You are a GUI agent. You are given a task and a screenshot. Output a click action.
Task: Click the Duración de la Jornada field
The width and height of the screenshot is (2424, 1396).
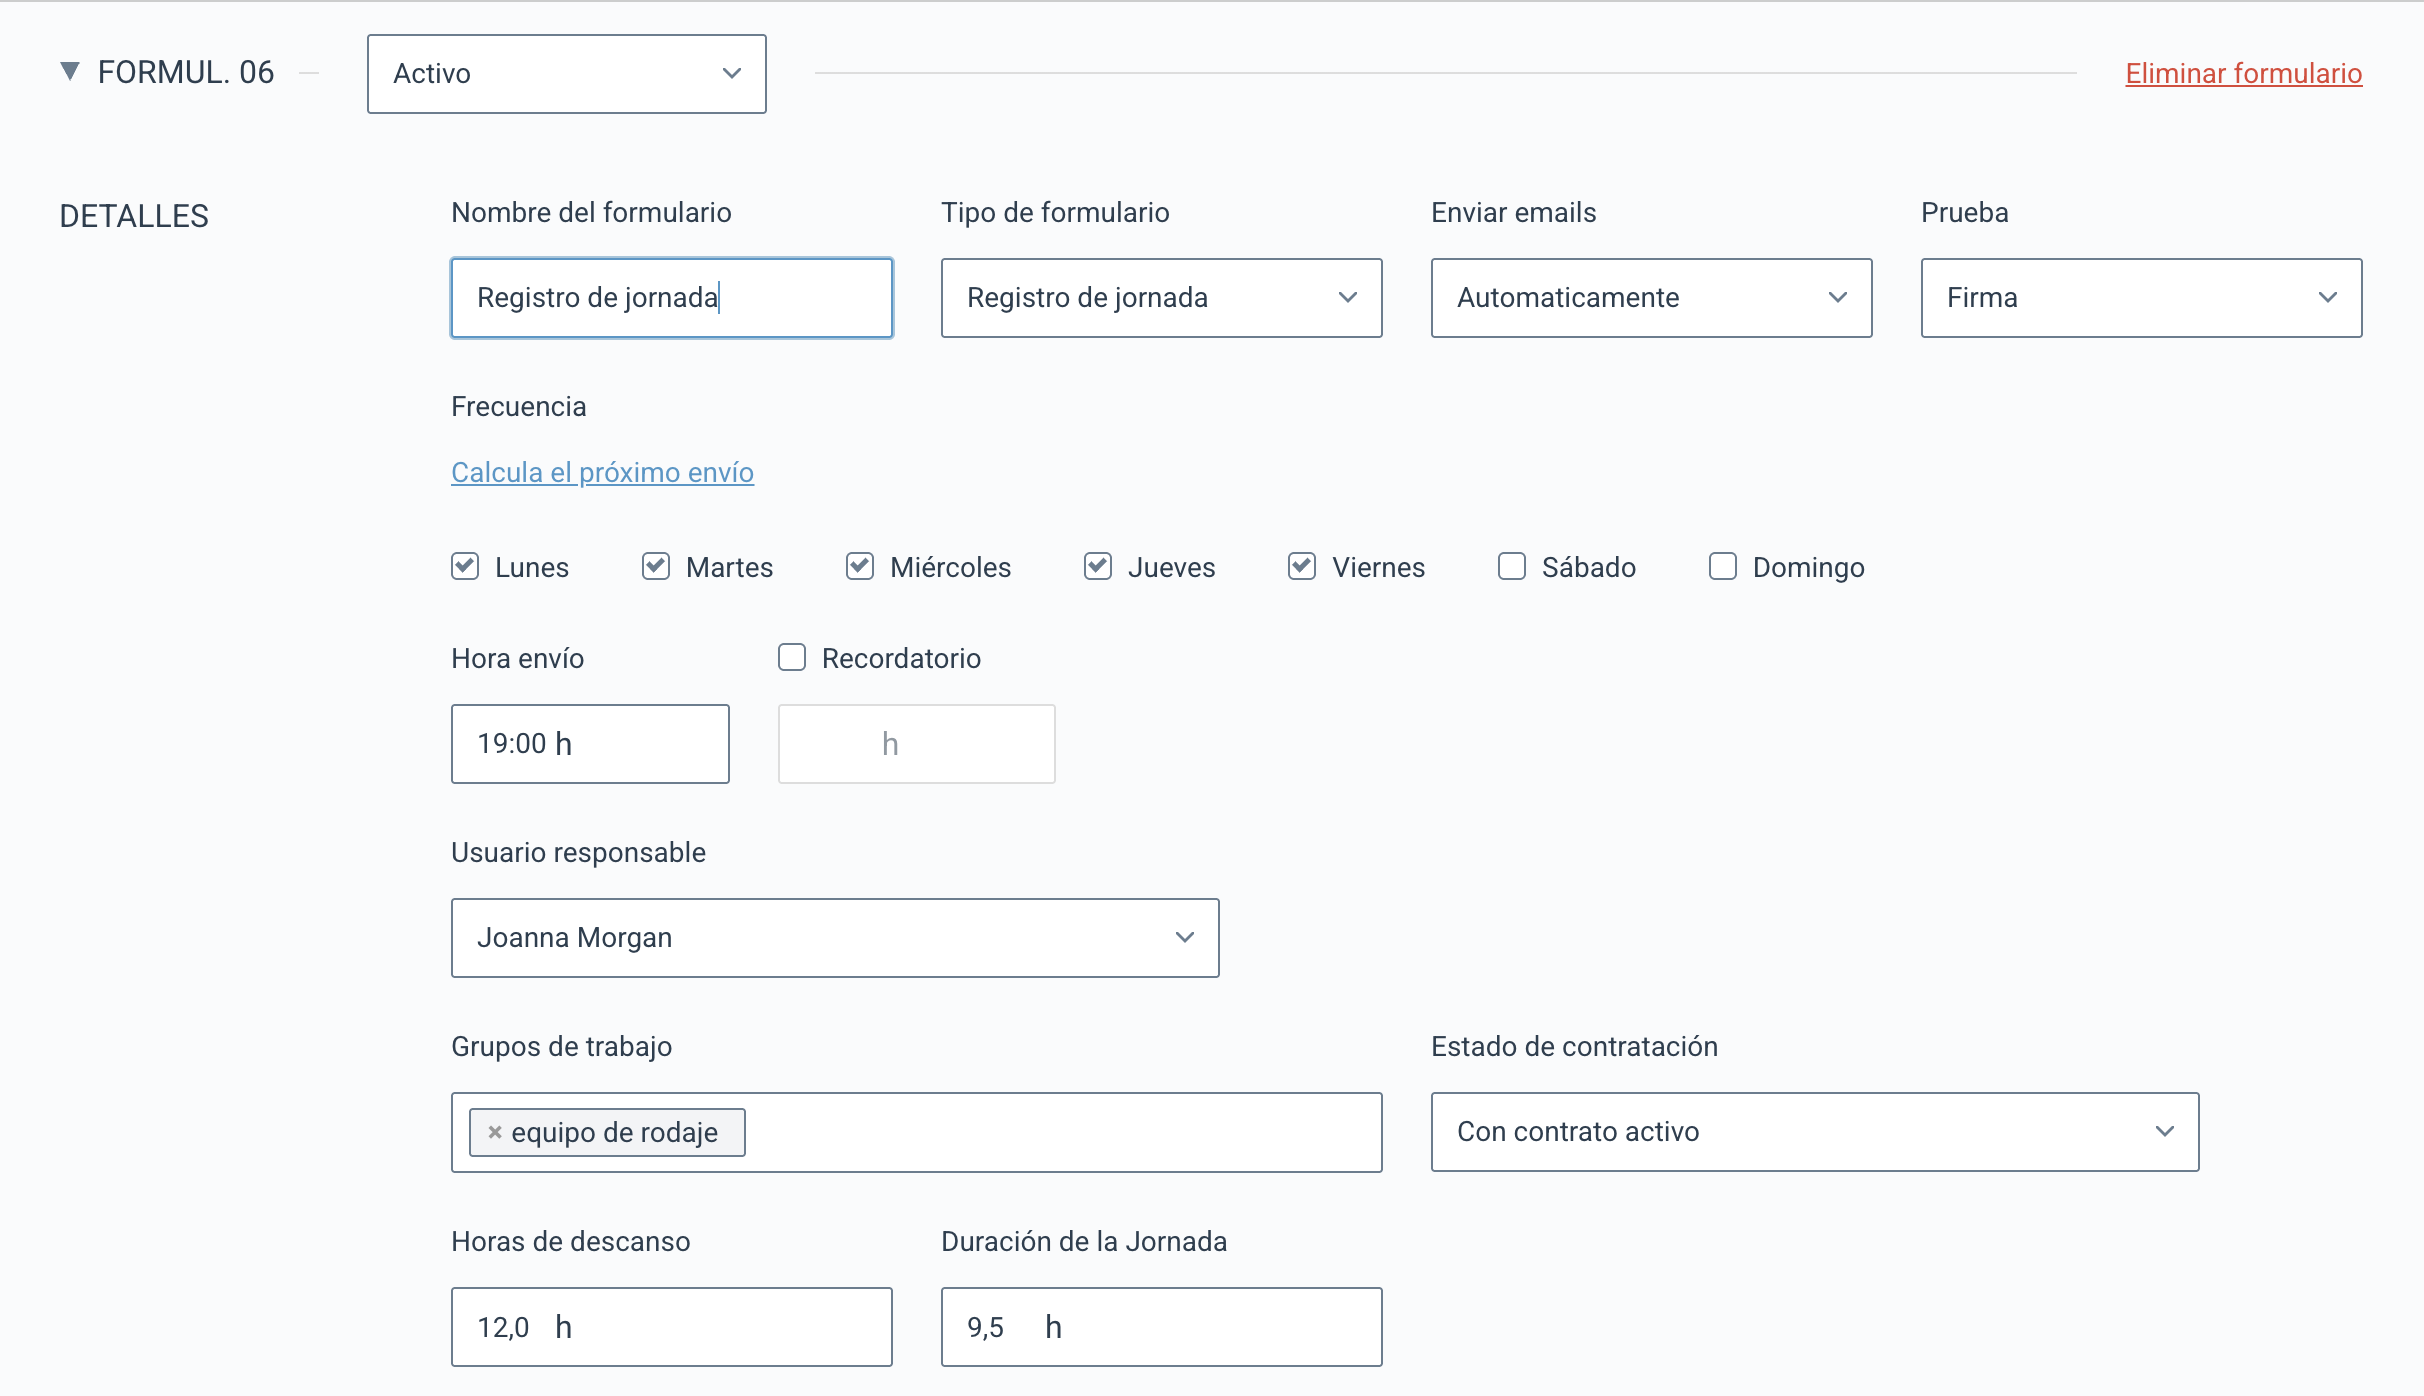[1161, 1327]
